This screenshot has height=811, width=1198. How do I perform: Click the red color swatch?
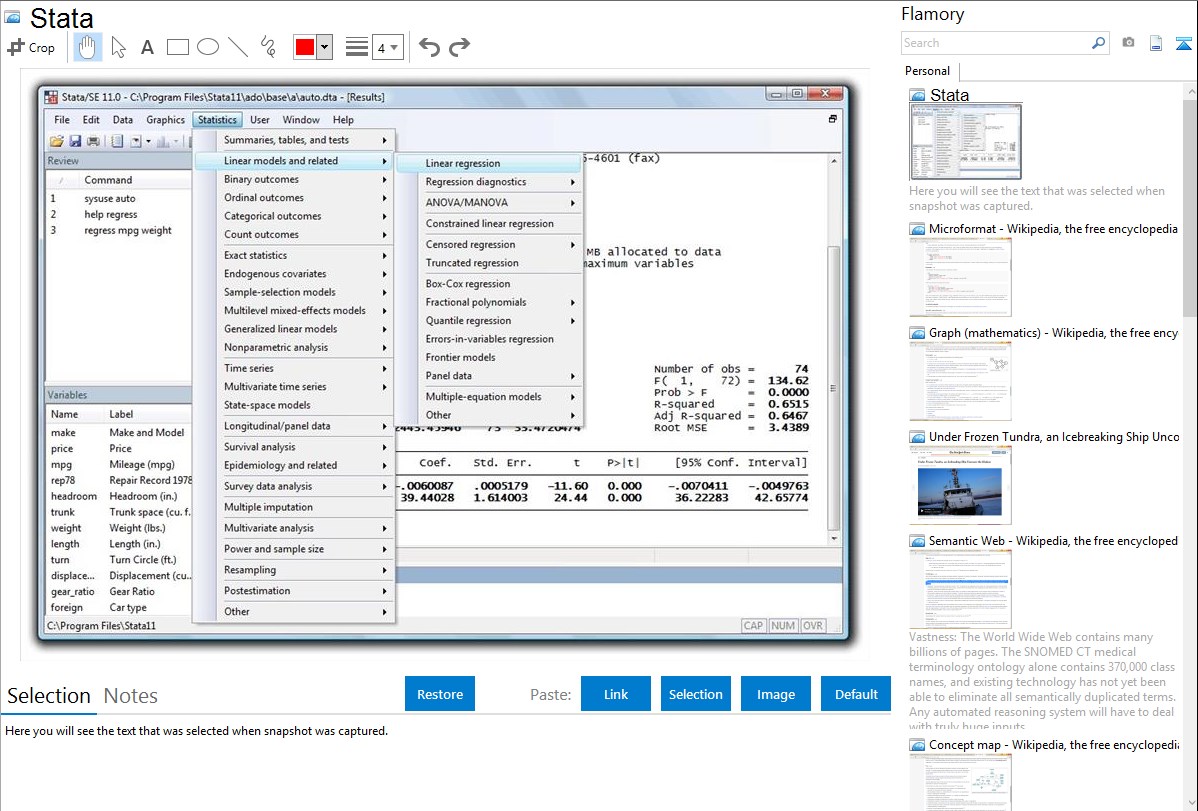[305, 47]
